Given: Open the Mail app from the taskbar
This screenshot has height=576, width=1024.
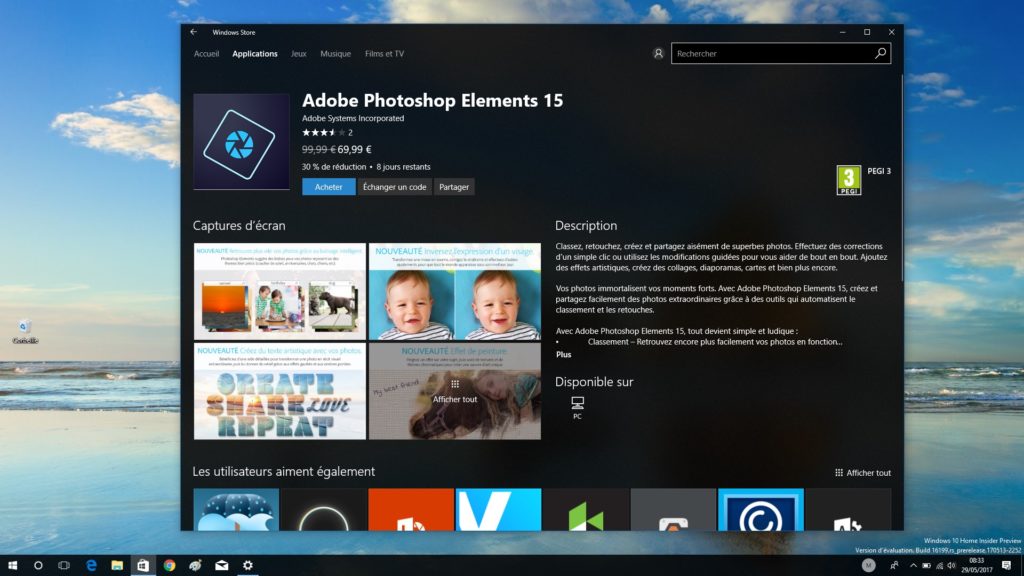Looking at the screenshot, I should [221, 566].
